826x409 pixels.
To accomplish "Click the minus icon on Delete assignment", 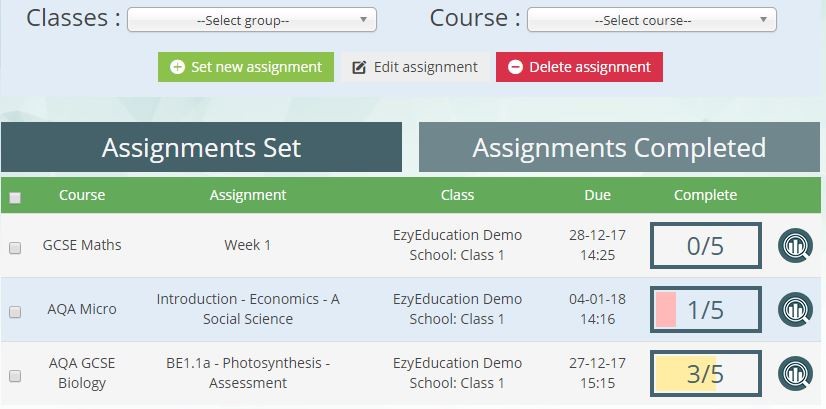I will 515,67.
